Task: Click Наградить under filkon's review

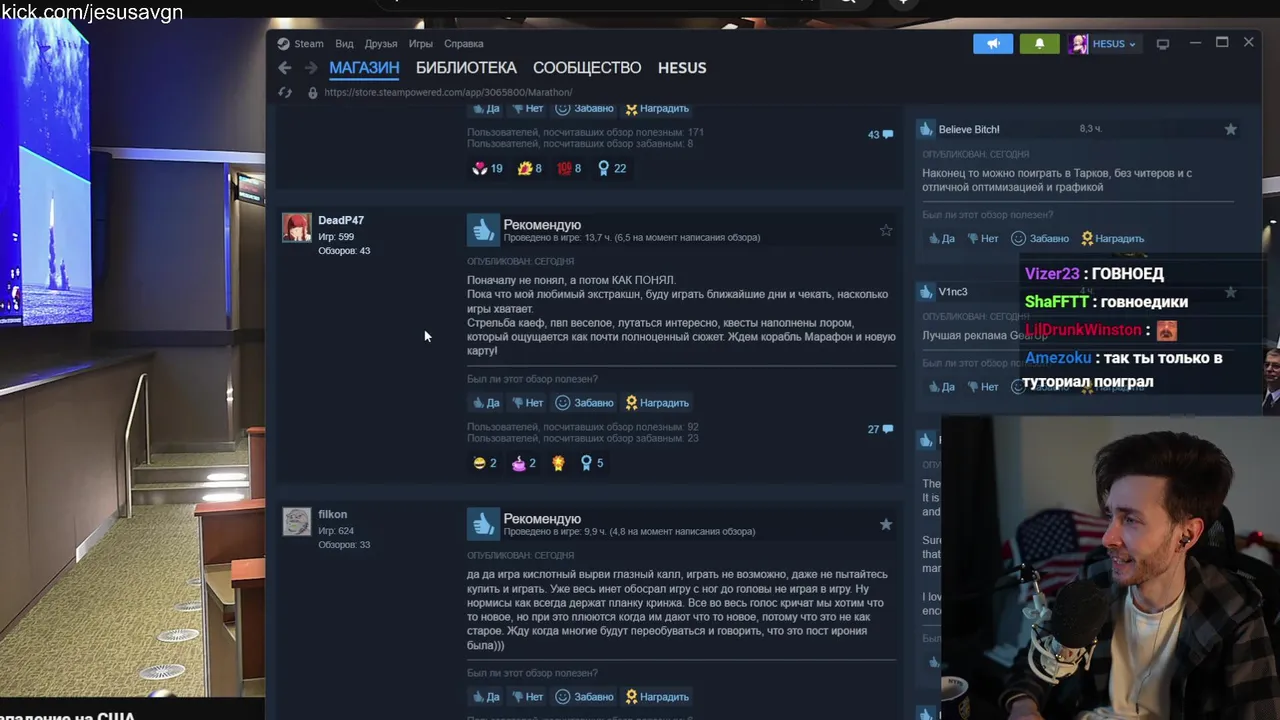Action: pos(657,697)
